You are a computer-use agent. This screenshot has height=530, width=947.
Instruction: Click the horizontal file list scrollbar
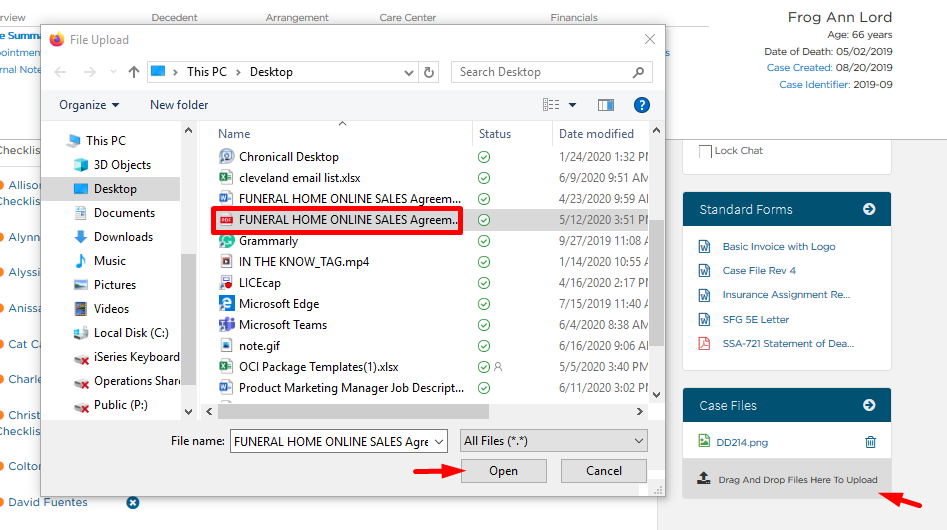(x=353, y=412)
